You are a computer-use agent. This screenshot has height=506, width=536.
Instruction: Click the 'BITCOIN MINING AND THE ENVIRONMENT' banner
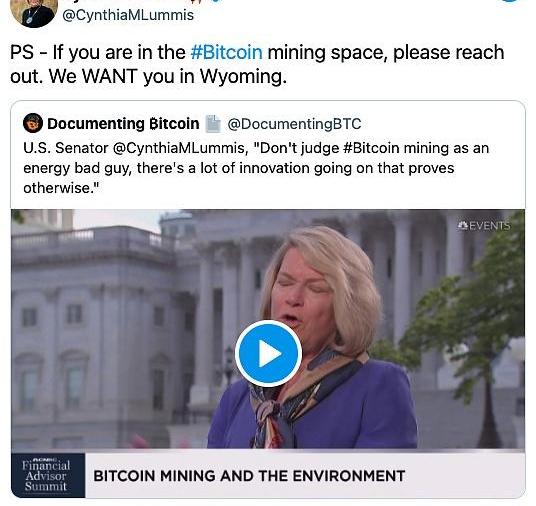point(249,476)
